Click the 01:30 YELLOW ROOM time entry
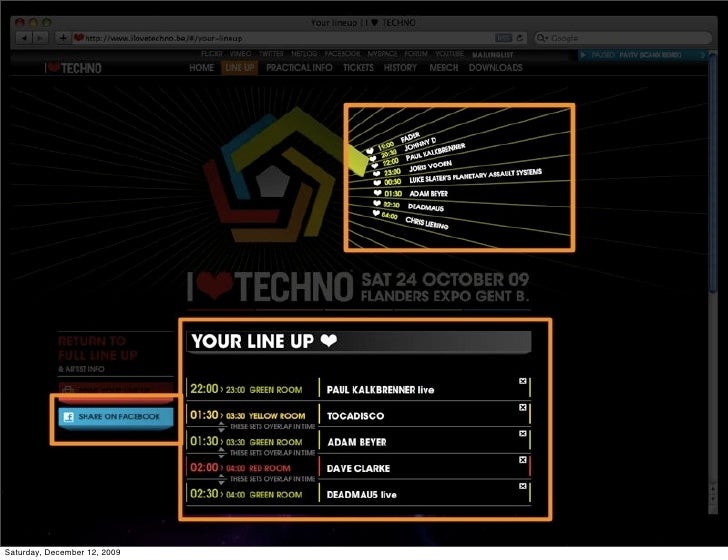Viewport: 728px width, 560px height. (x=247, y=415)
